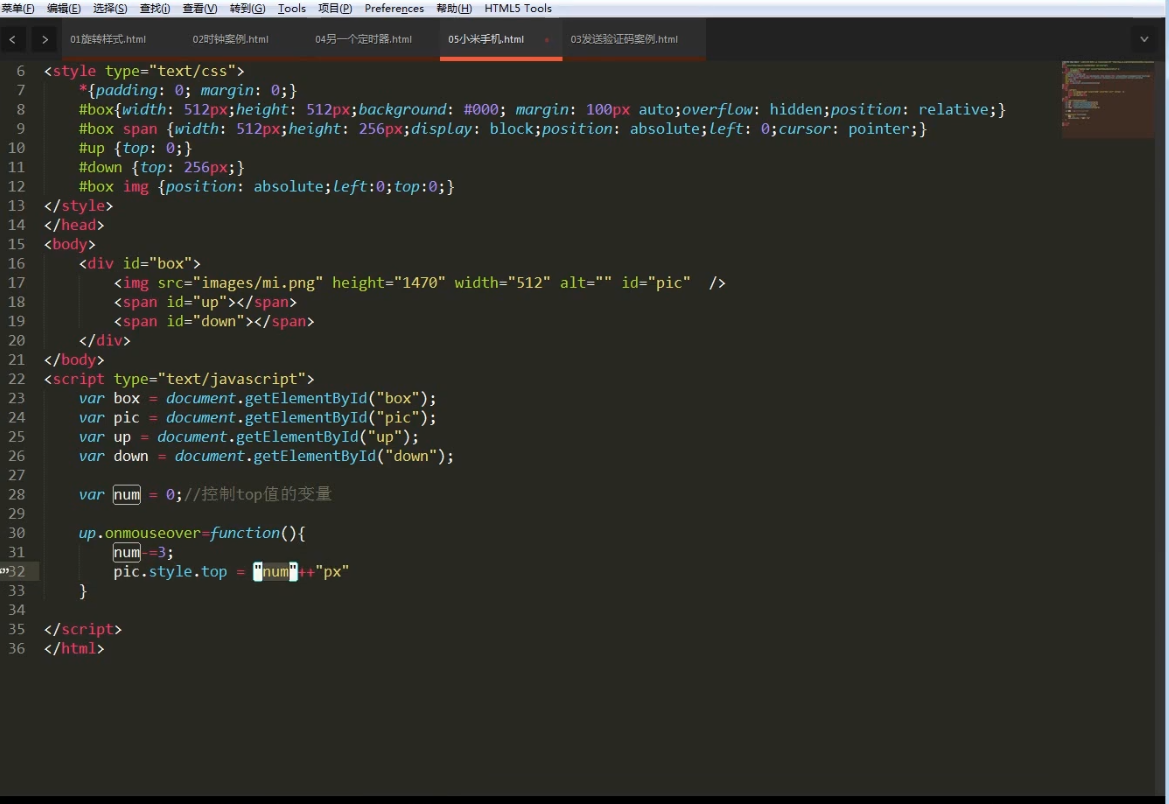Click line number 36 in gutter
The image size is (1169, 804).
pyautogui.click(x=16, y=648)
